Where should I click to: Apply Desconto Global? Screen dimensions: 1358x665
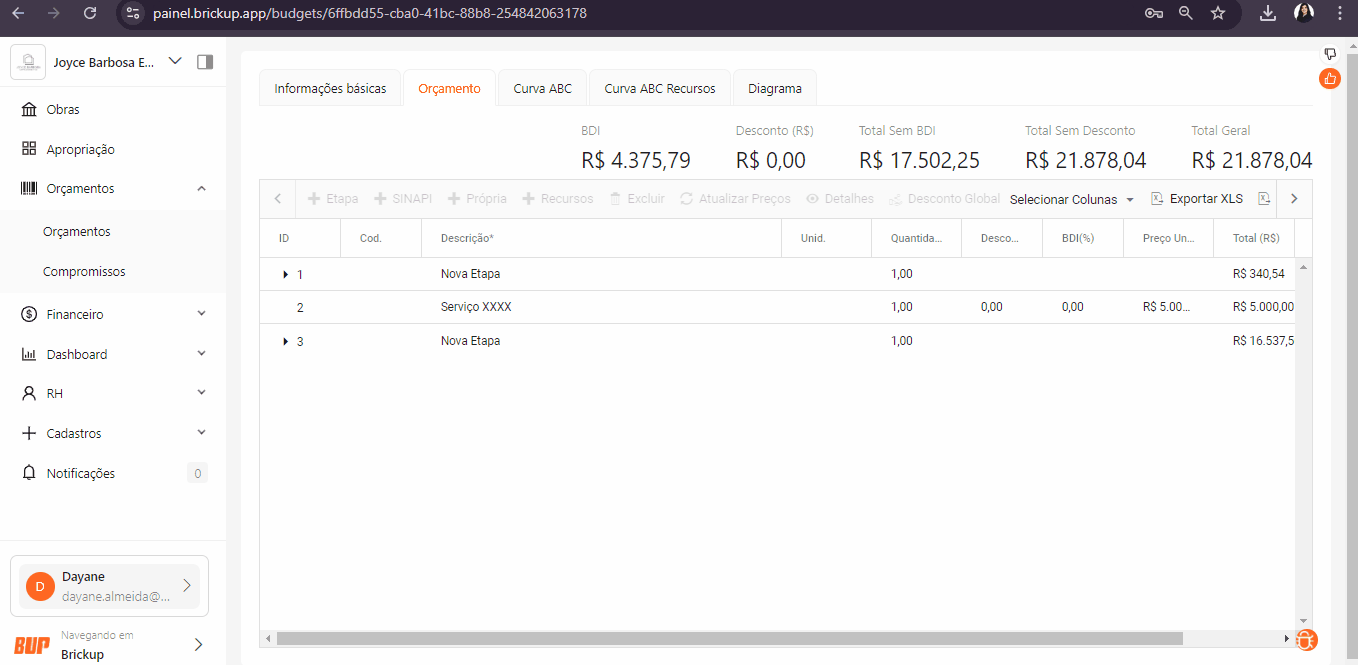(x=944, y=199)
